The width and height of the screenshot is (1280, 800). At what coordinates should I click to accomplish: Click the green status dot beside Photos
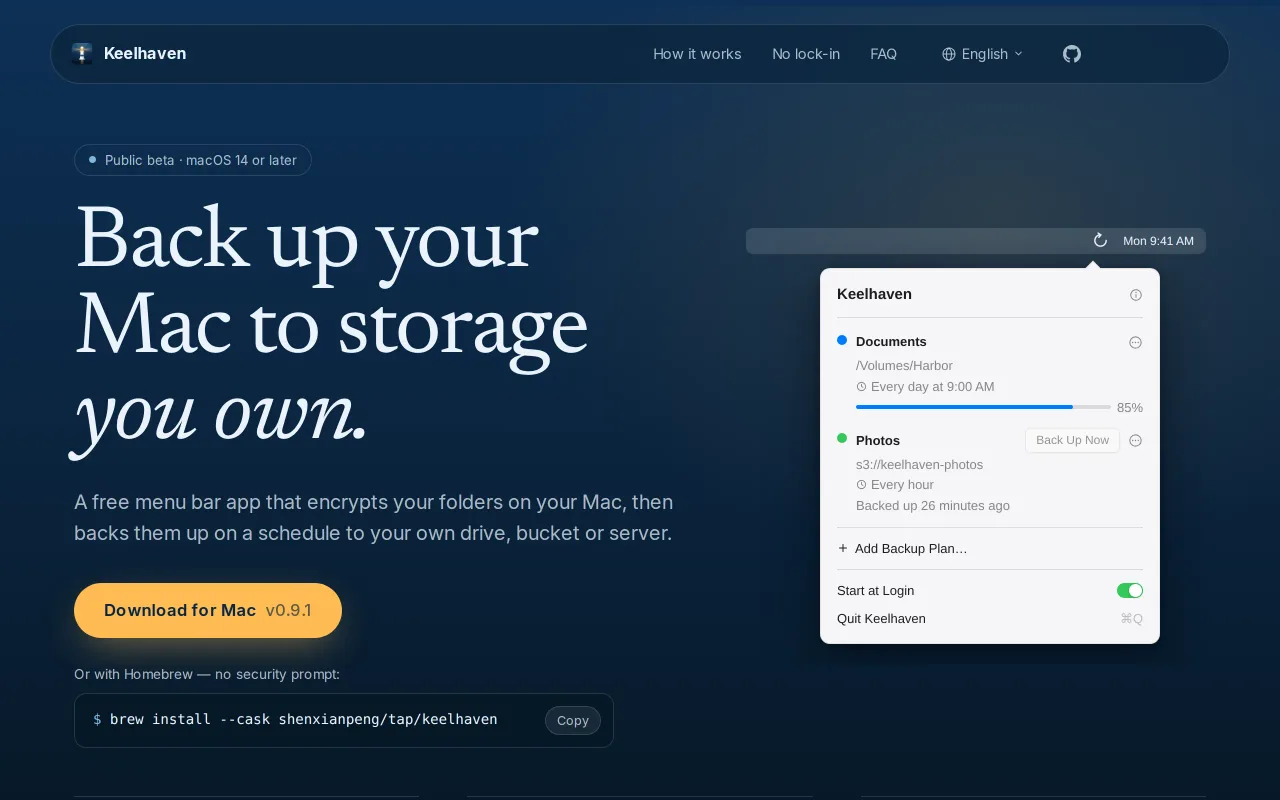click(x=842, y=438)
